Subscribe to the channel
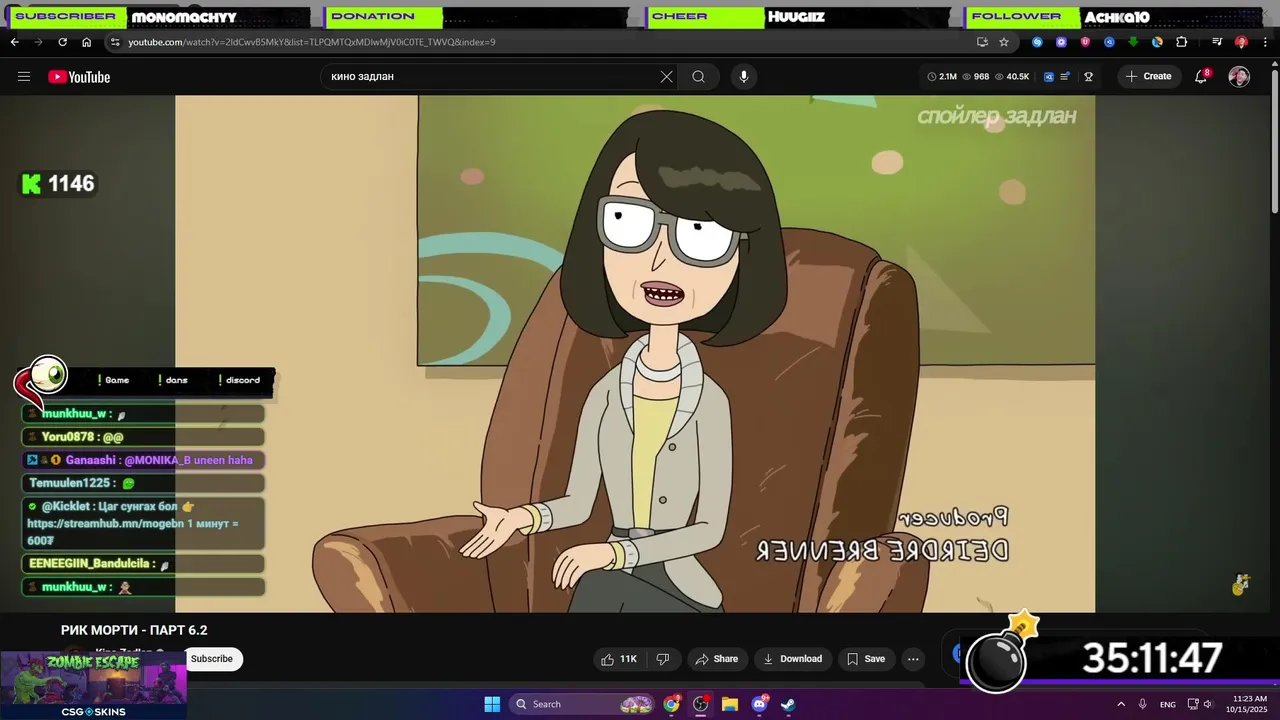Screen dimensions: 1280x720 pos(212,659)
